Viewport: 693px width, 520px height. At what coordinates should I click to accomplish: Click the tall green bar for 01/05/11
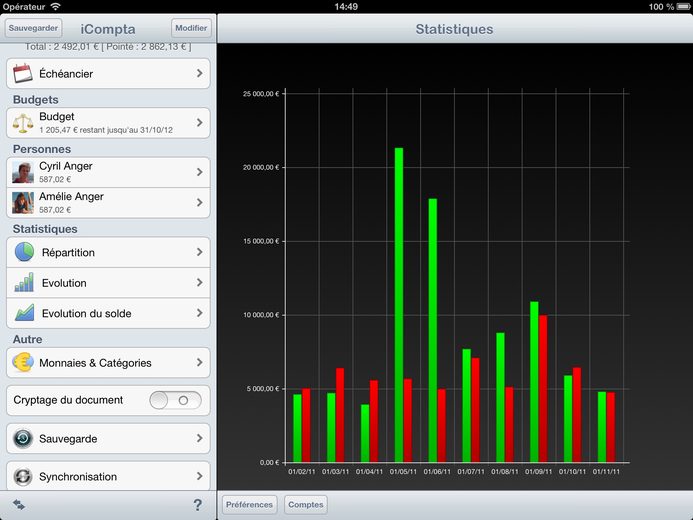(x=399, y=305)
